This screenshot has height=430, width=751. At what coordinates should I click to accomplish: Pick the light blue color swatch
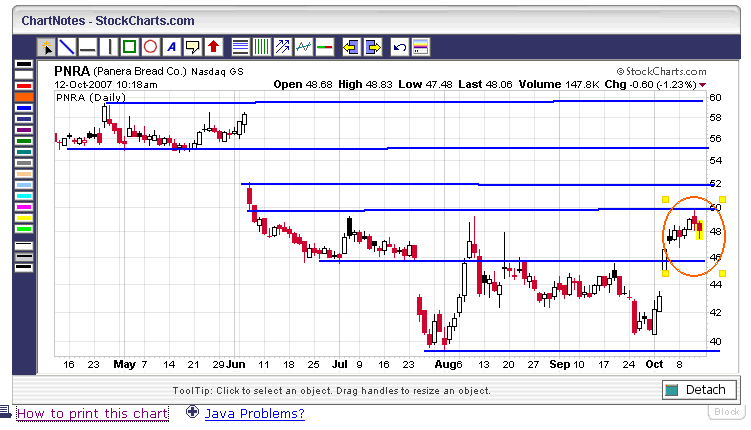(24, 185)
